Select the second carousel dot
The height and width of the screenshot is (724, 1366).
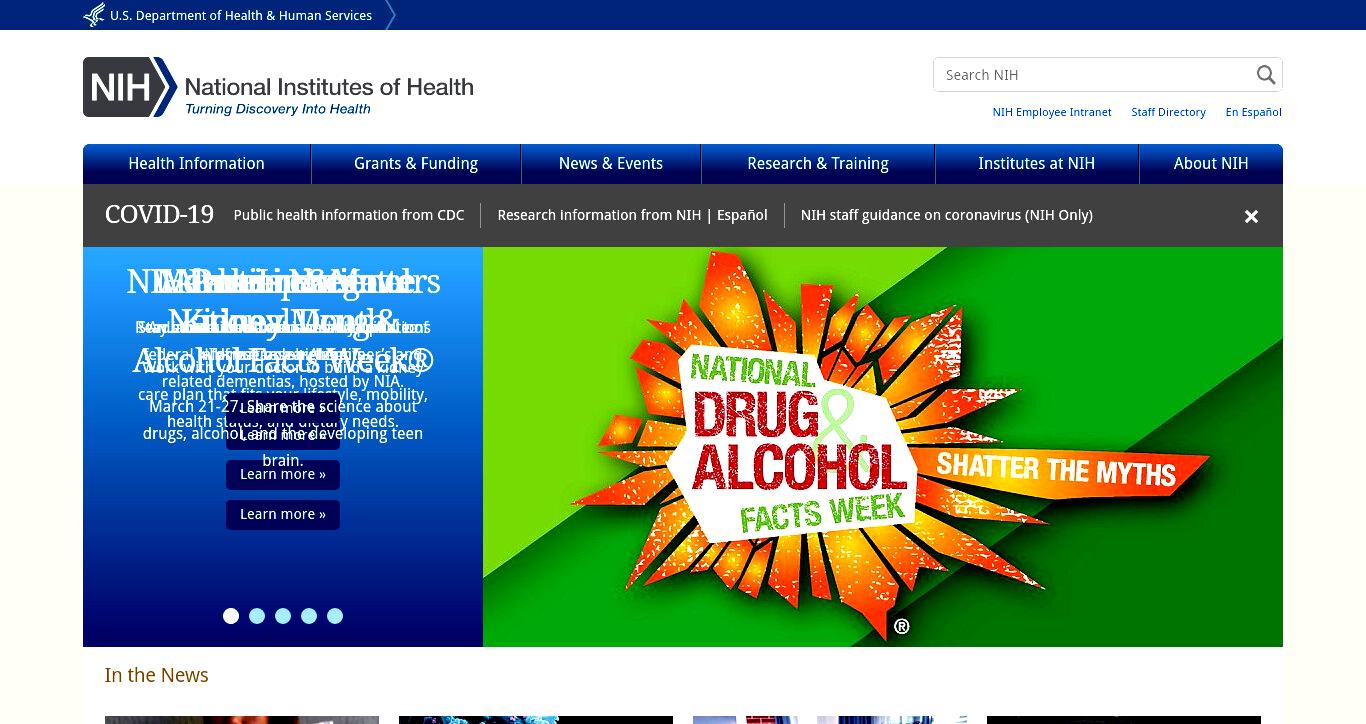tap(257, 616)
